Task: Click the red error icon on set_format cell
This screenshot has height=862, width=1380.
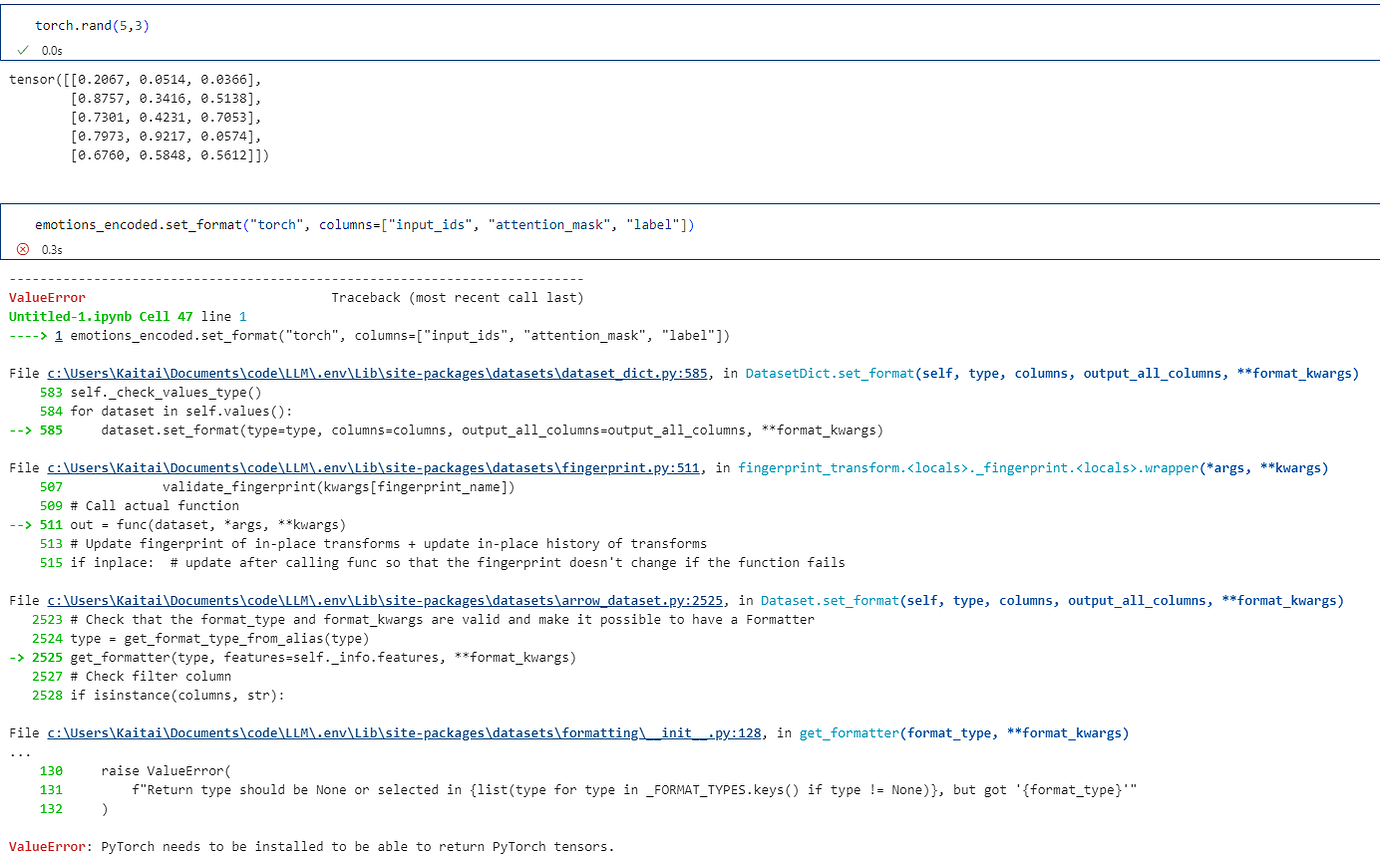Action: pyautogui.click(x=23, y=249)
